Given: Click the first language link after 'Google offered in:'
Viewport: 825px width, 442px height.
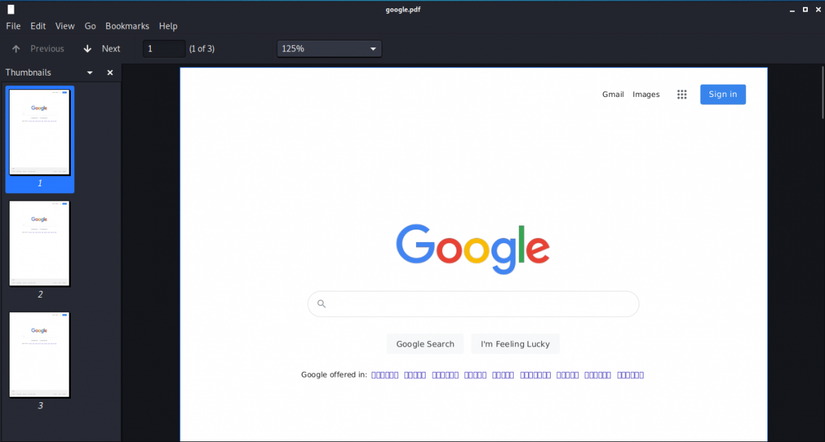Looking at the screenshot, I should (385, 375).
